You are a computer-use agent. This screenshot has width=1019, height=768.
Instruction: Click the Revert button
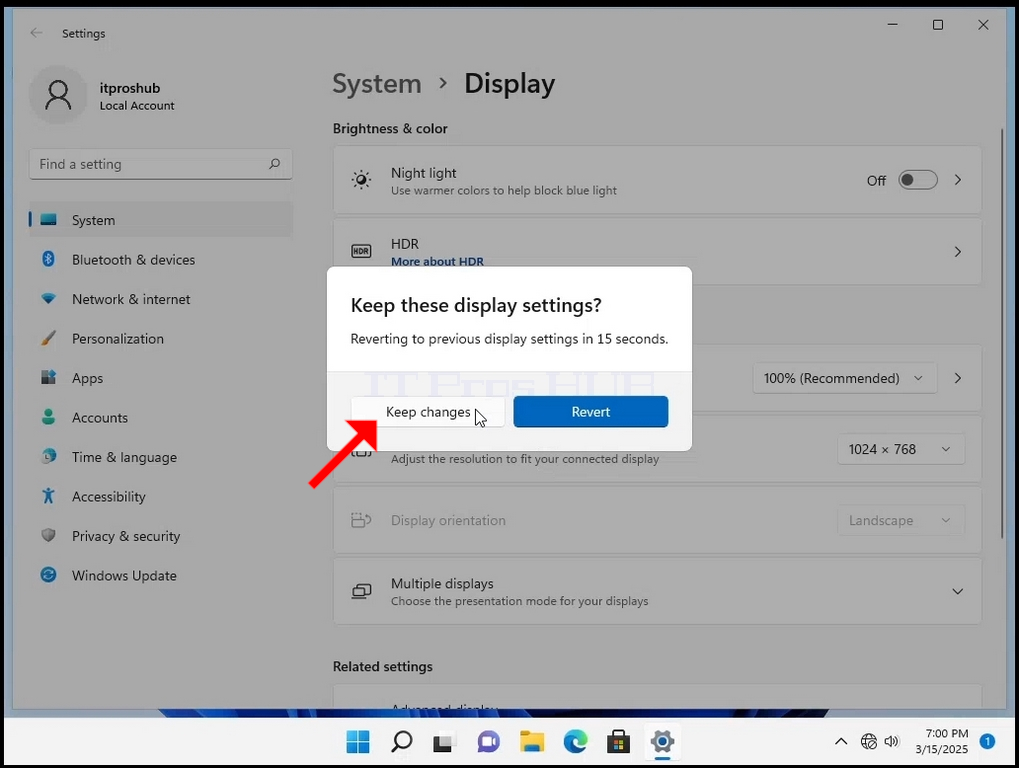pos(591,412)
